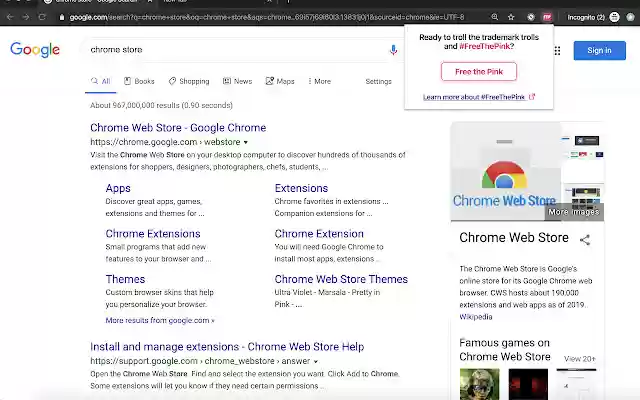Viewport: 640px width, 400px height.
Task: Click the dark circular extension icon in toolbar
Action: click(531, 17)
